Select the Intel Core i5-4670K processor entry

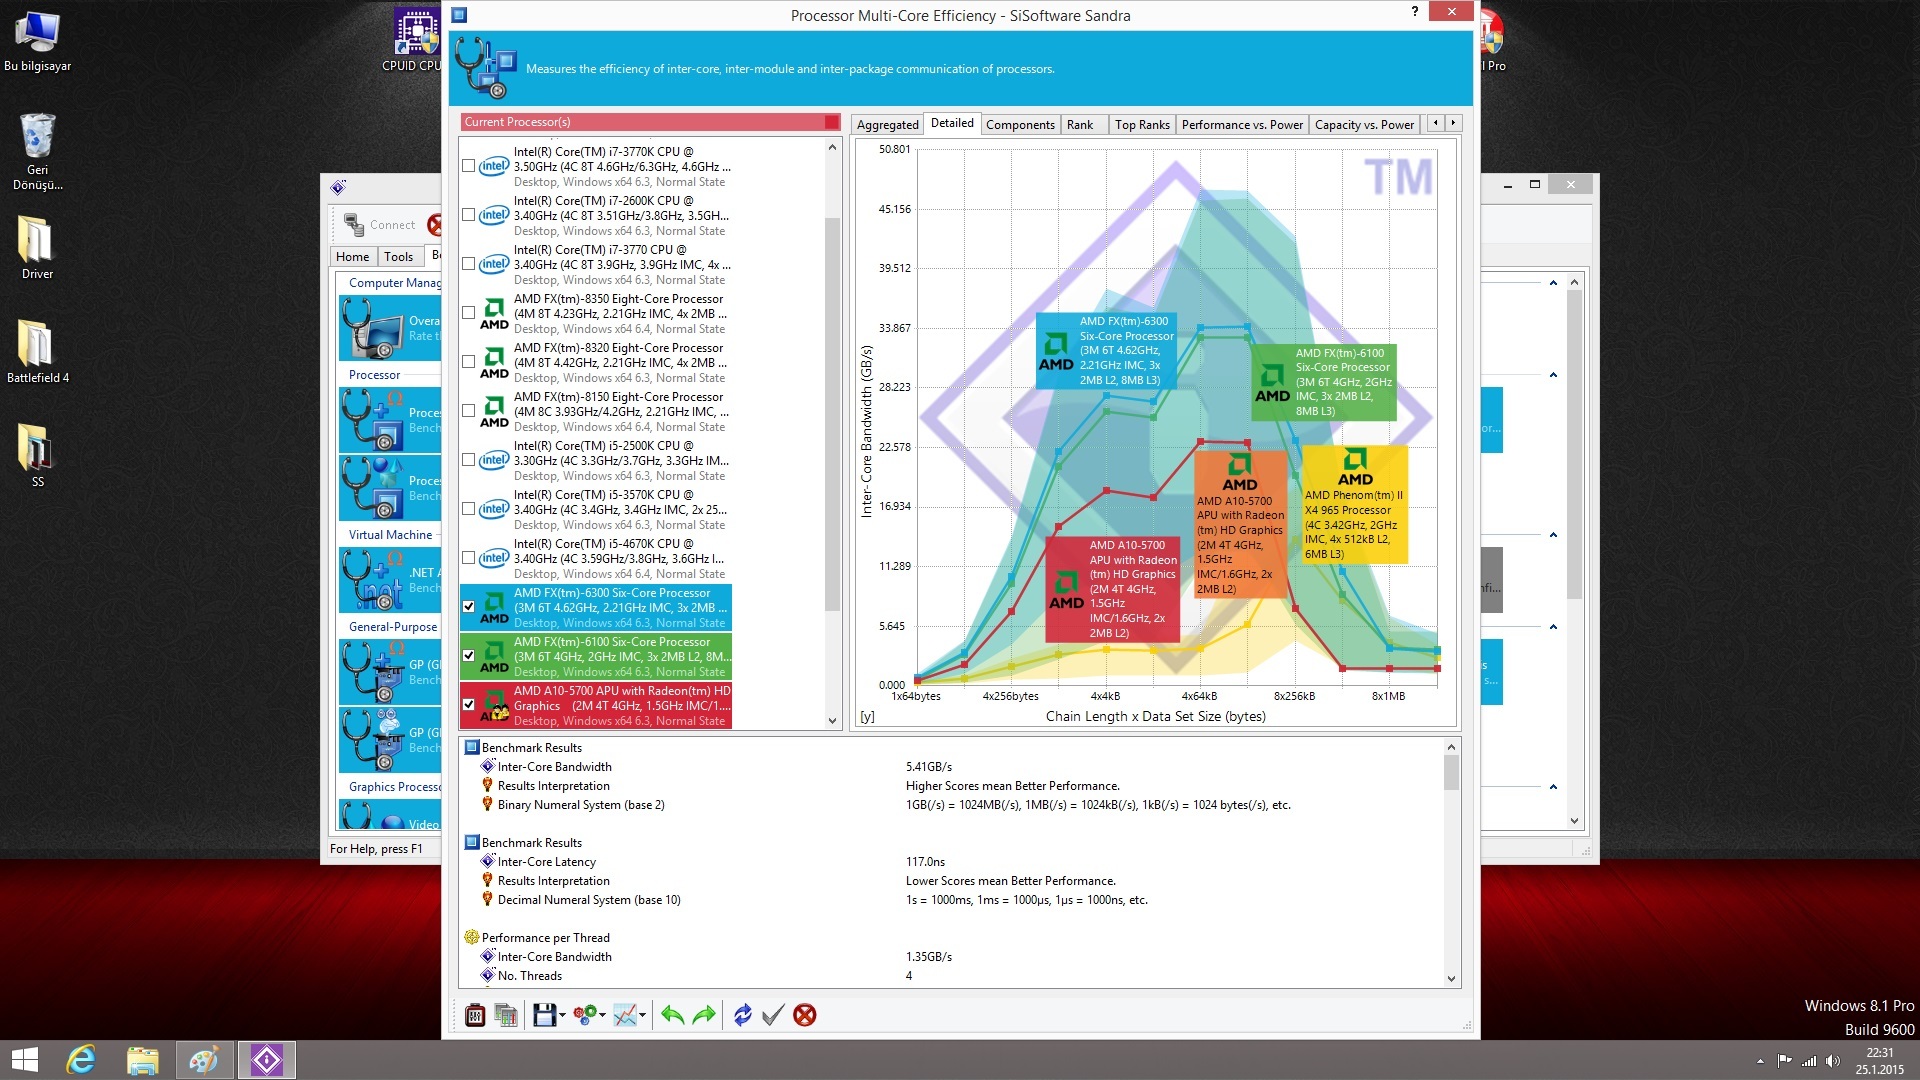597,559
